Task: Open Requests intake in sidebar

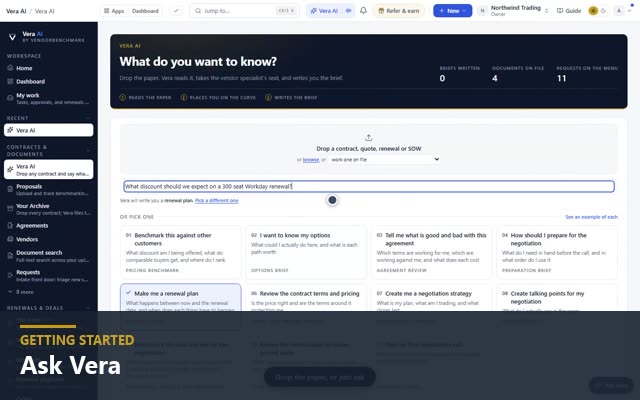Action: pyautogui.click(x=49, y=276)
